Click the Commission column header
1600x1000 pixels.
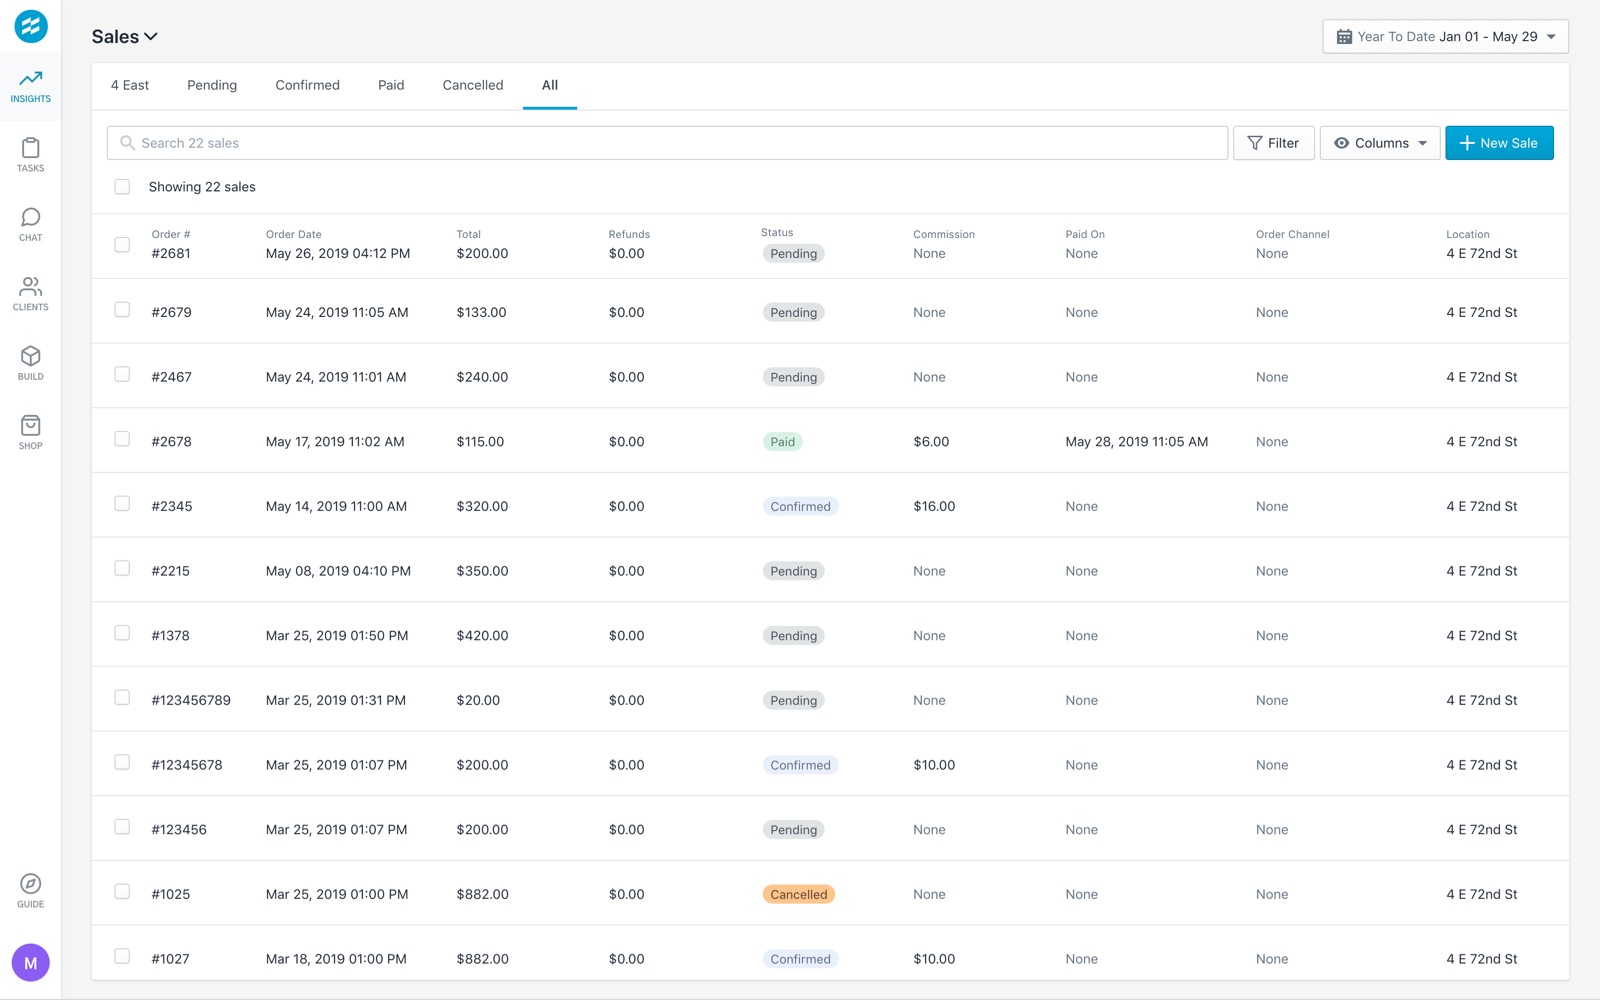[x=944, y=235]
